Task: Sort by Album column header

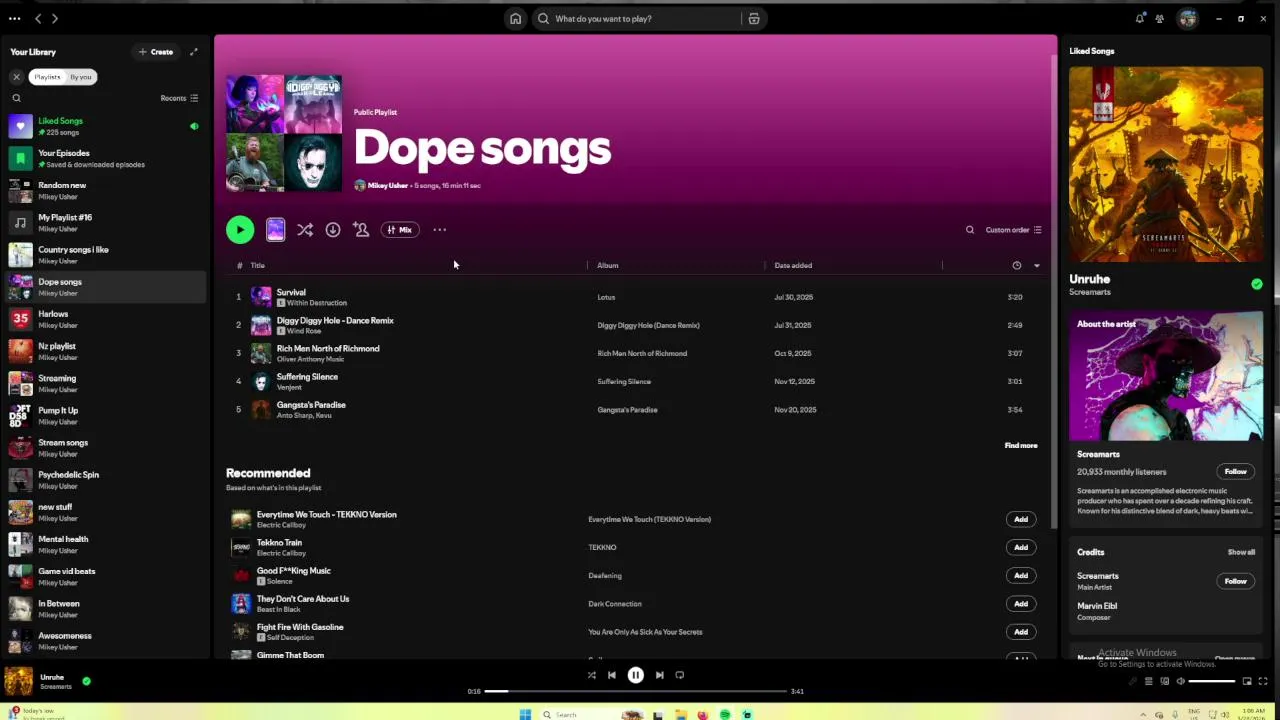Action: [608, 265]
